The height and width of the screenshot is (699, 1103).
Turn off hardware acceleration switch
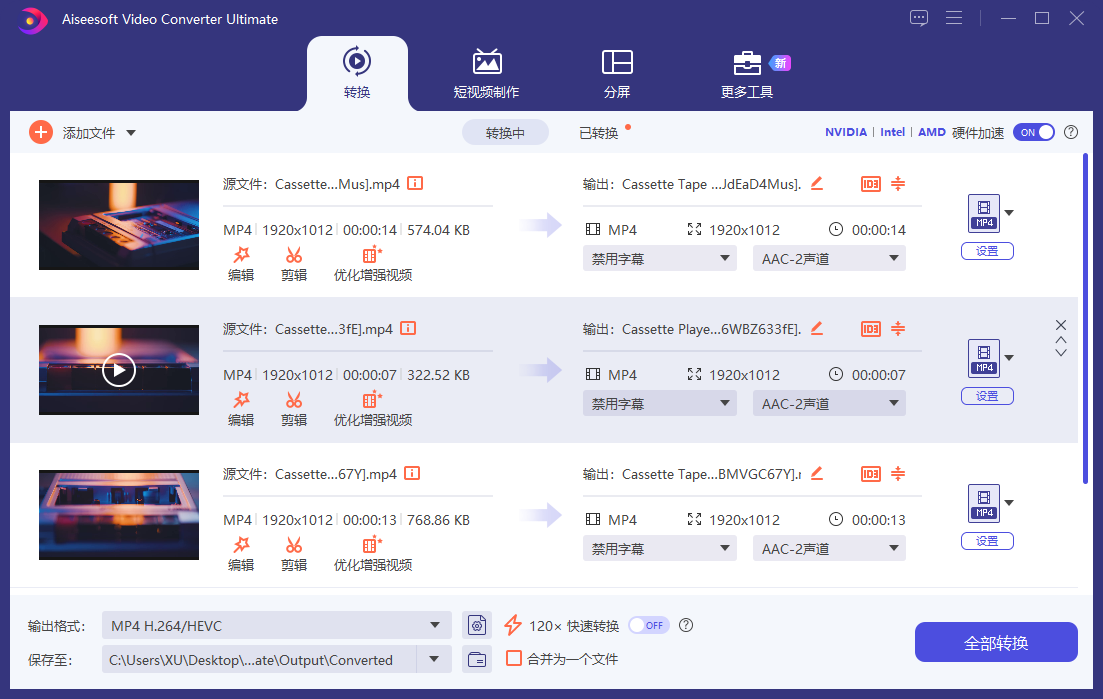coord(1034,132)
